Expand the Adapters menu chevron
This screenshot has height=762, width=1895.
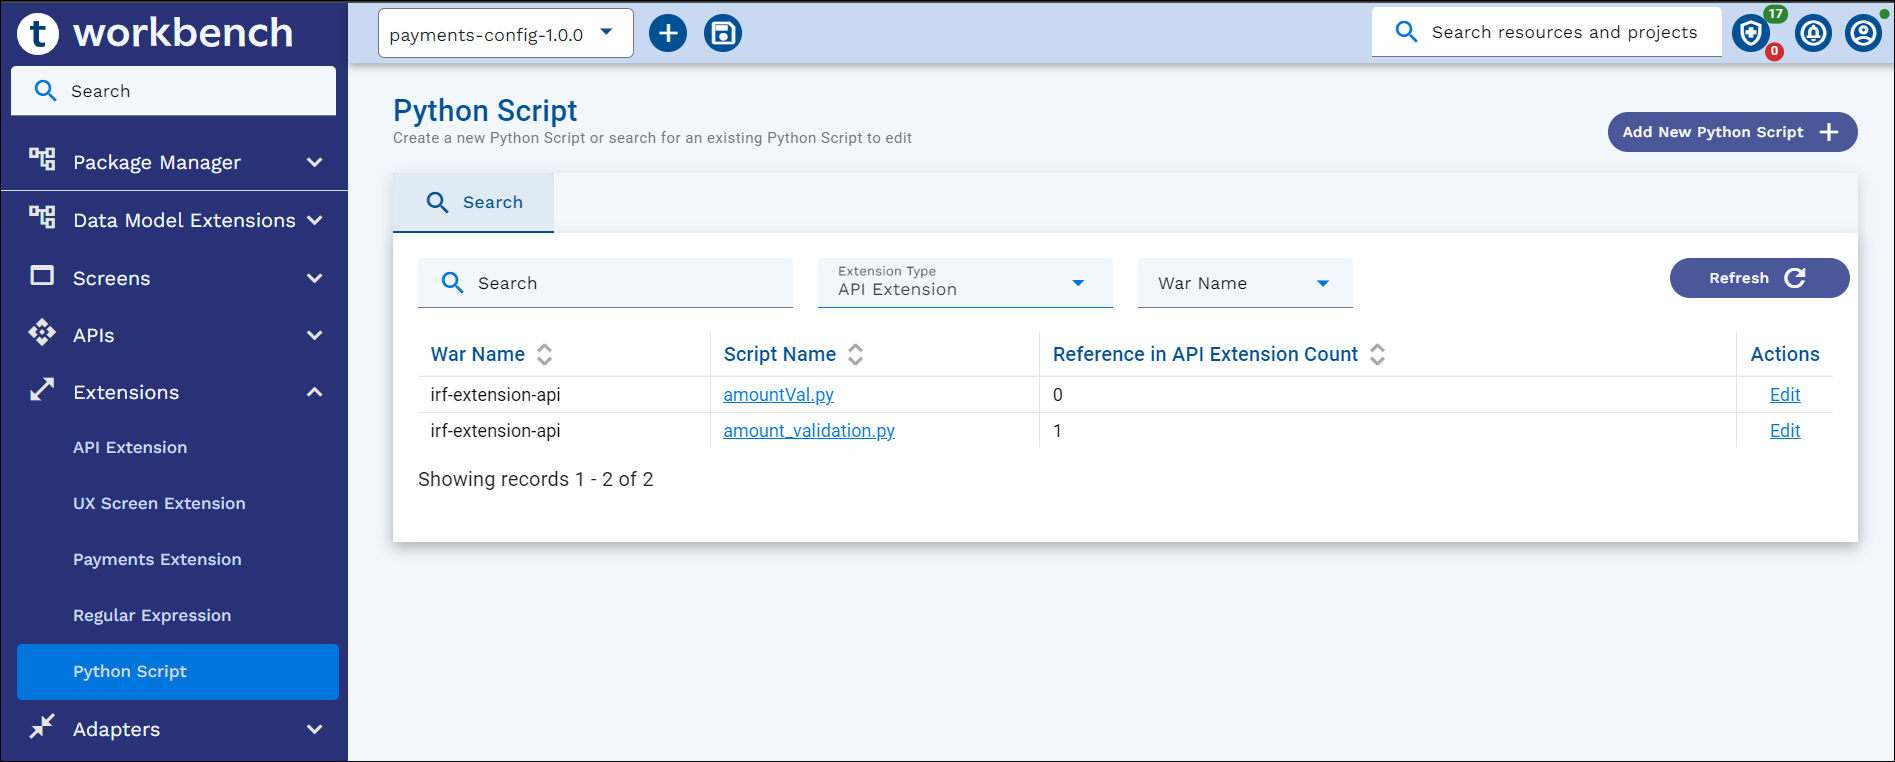pyautogui.click(x=314, y=729)
